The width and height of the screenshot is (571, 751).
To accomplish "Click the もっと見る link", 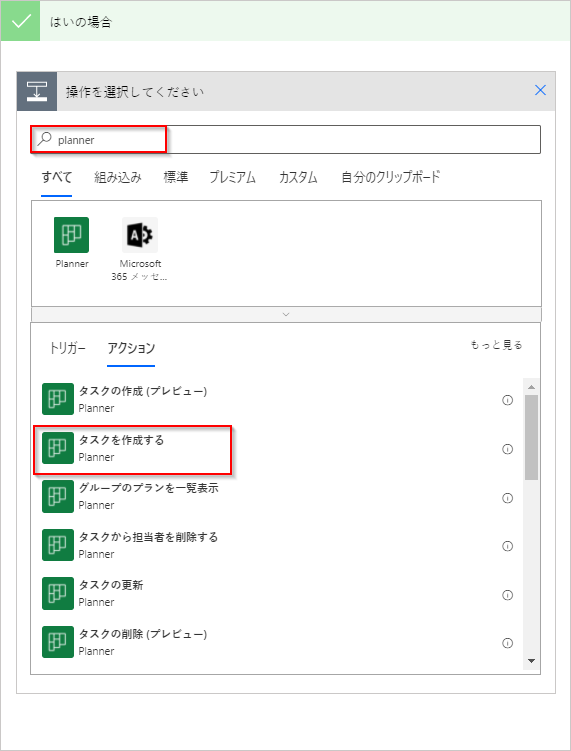I will 496,345.
